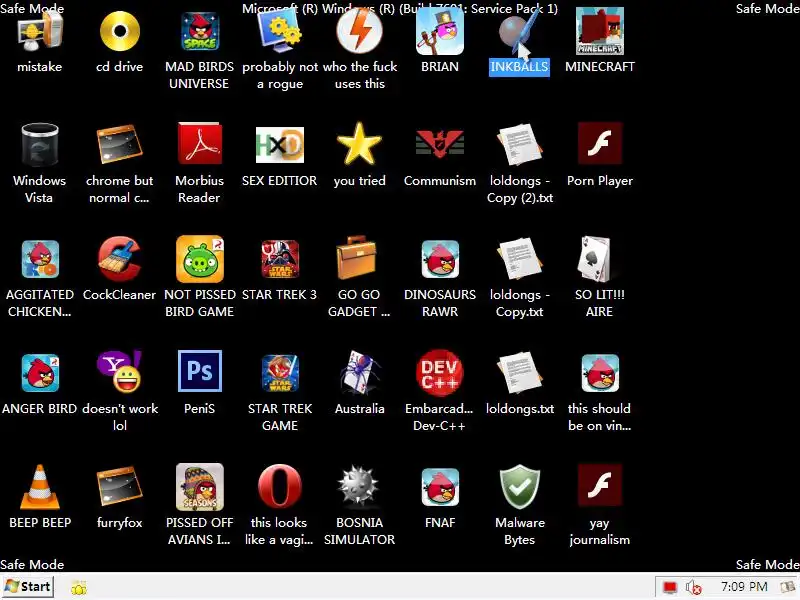Select the 'cd drive' disc icon
Image resolution: width=800 pixels, height=600 pixels.
click(119, 32)
